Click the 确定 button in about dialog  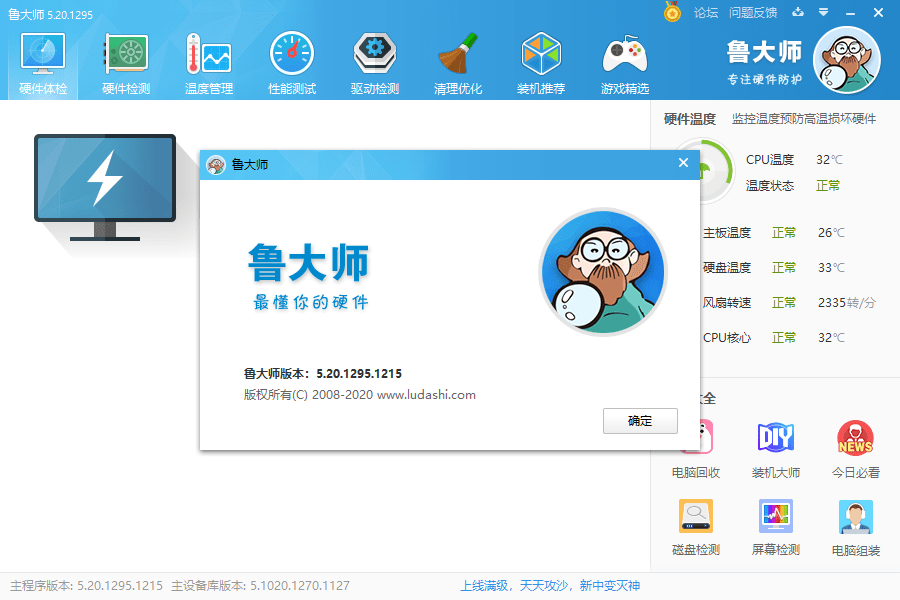click(640, 421)
